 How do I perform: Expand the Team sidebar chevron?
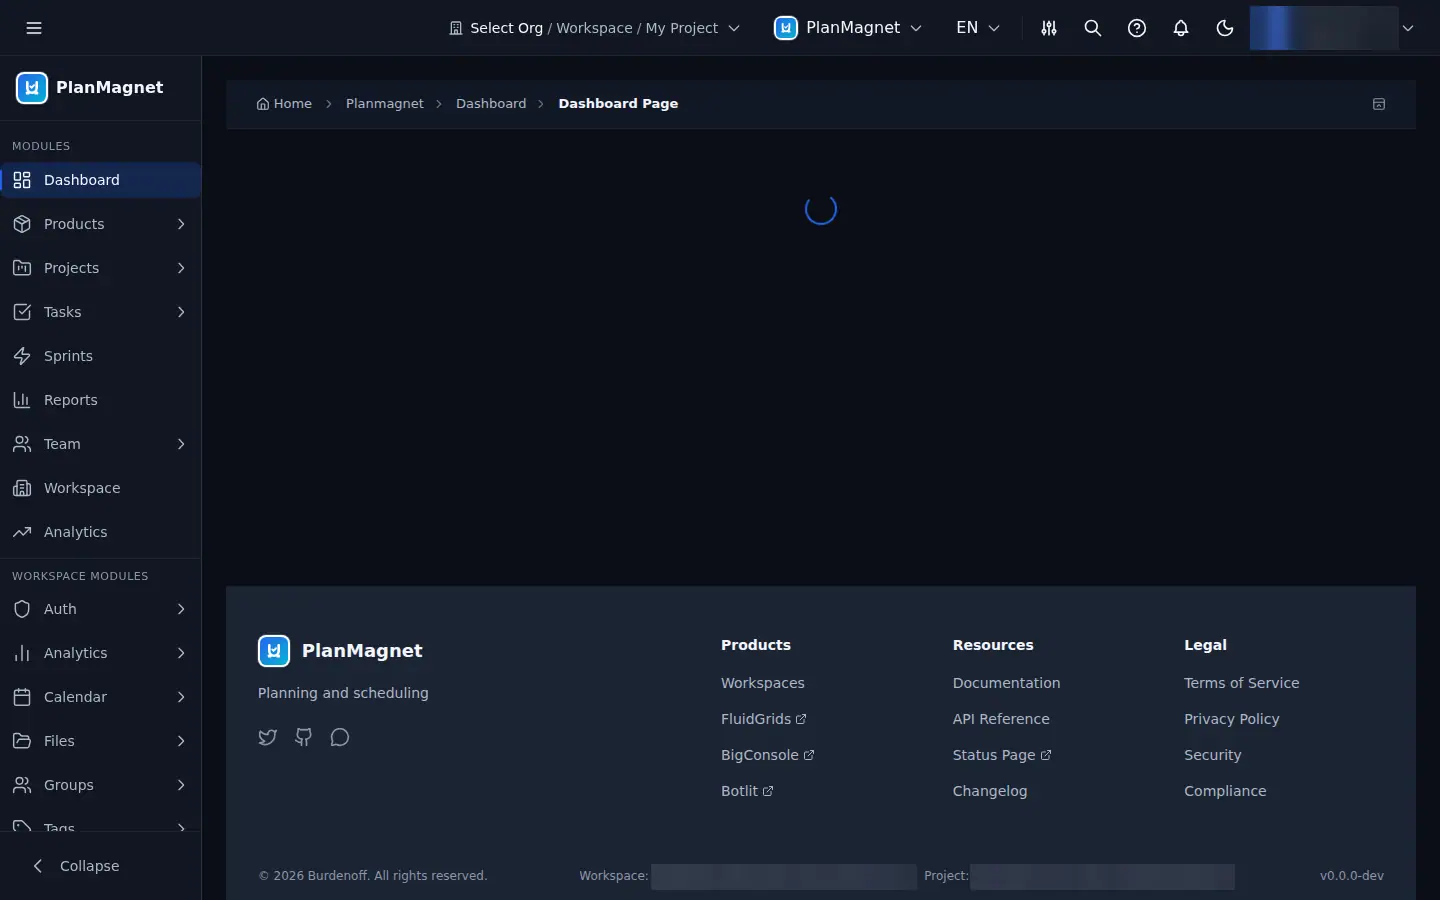click(x=181, y=444)
